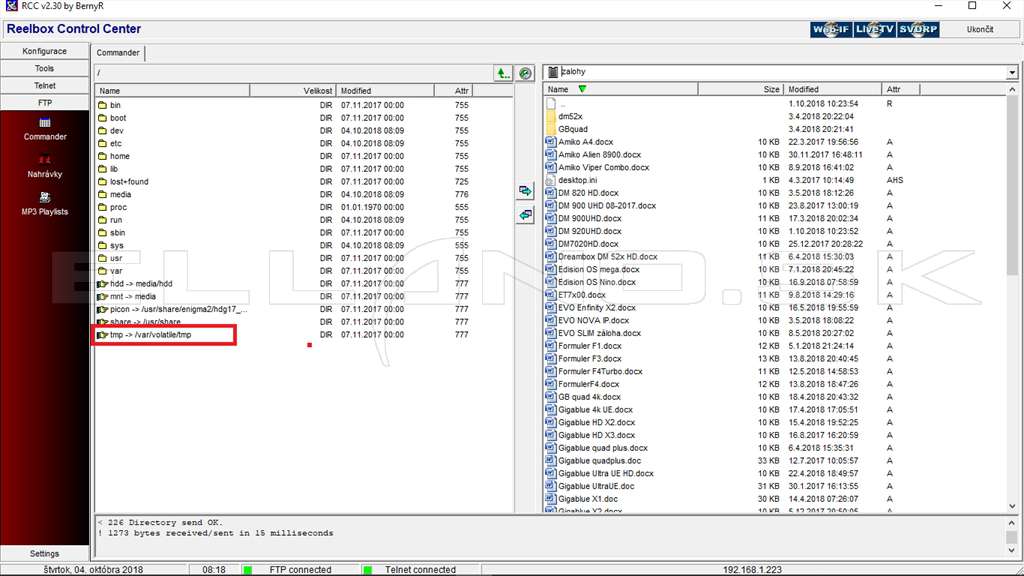The image size is (1024, 576).
Task: Open the Tools menu section
Action: click(44, 69)
